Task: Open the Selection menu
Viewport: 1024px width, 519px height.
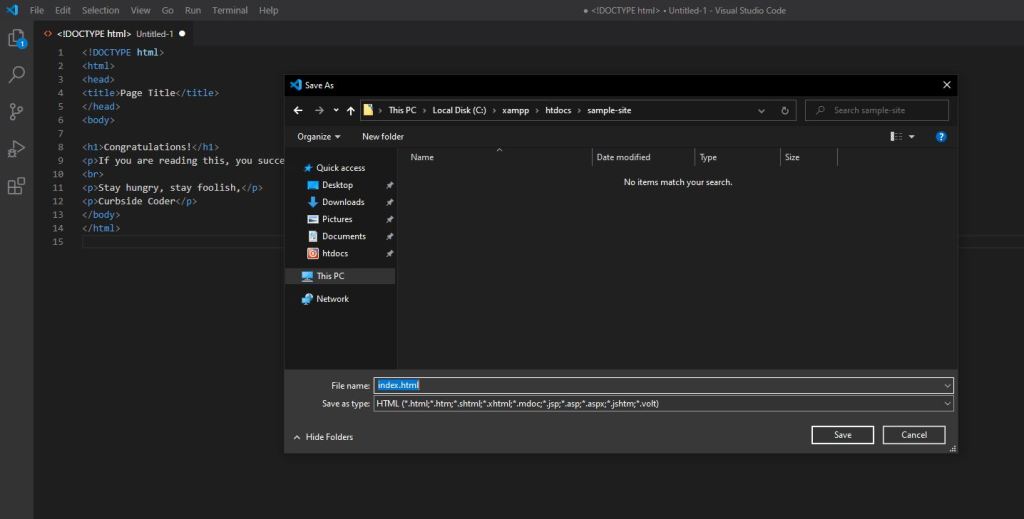Action: [x=100, y=10]
